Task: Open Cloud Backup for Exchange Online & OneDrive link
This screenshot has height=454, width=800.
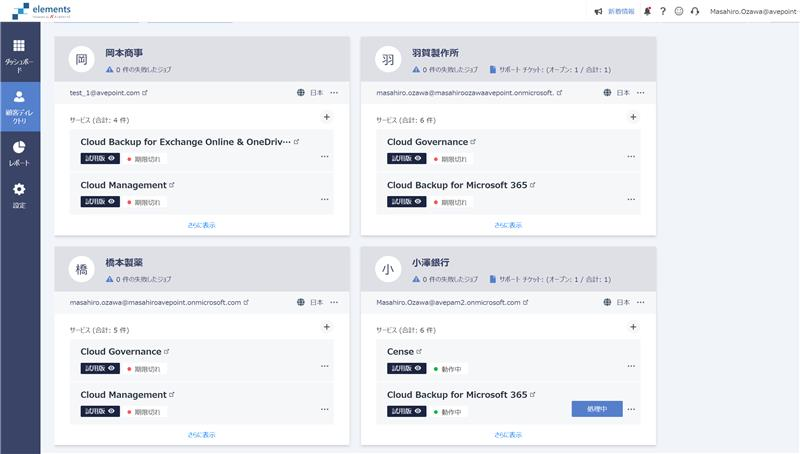Action: point(189,142)
